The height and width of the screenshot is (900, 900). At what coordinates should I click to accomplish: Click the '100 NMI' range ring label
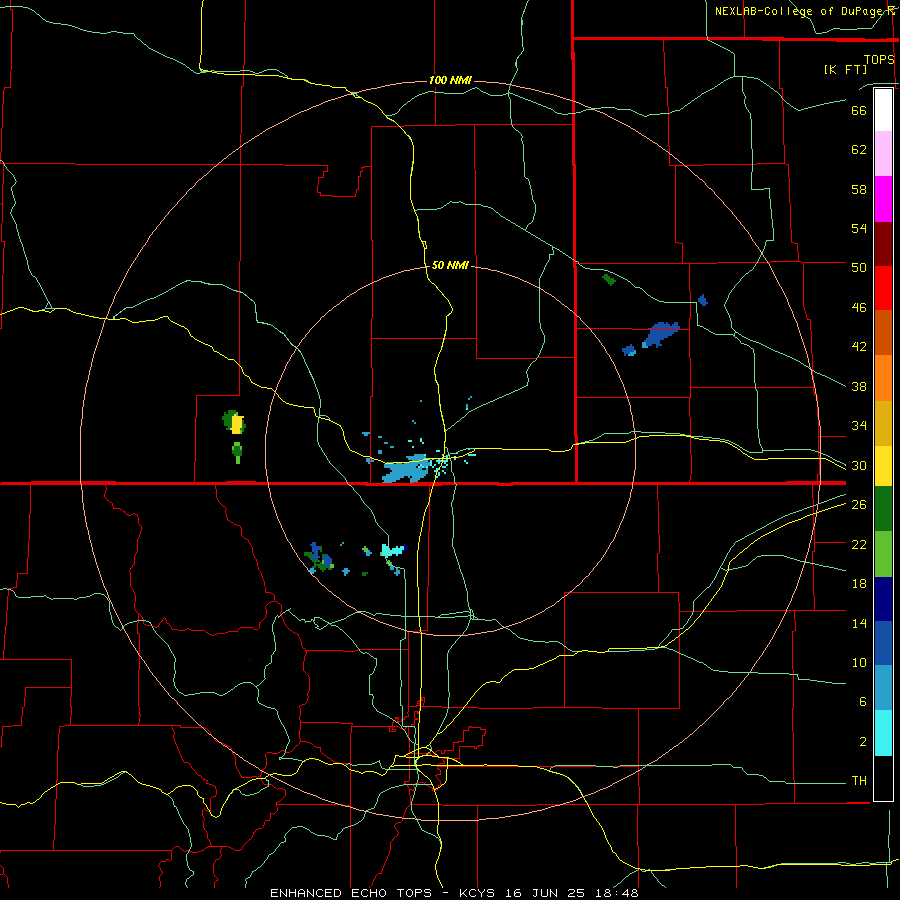click(x=450, y=80)
